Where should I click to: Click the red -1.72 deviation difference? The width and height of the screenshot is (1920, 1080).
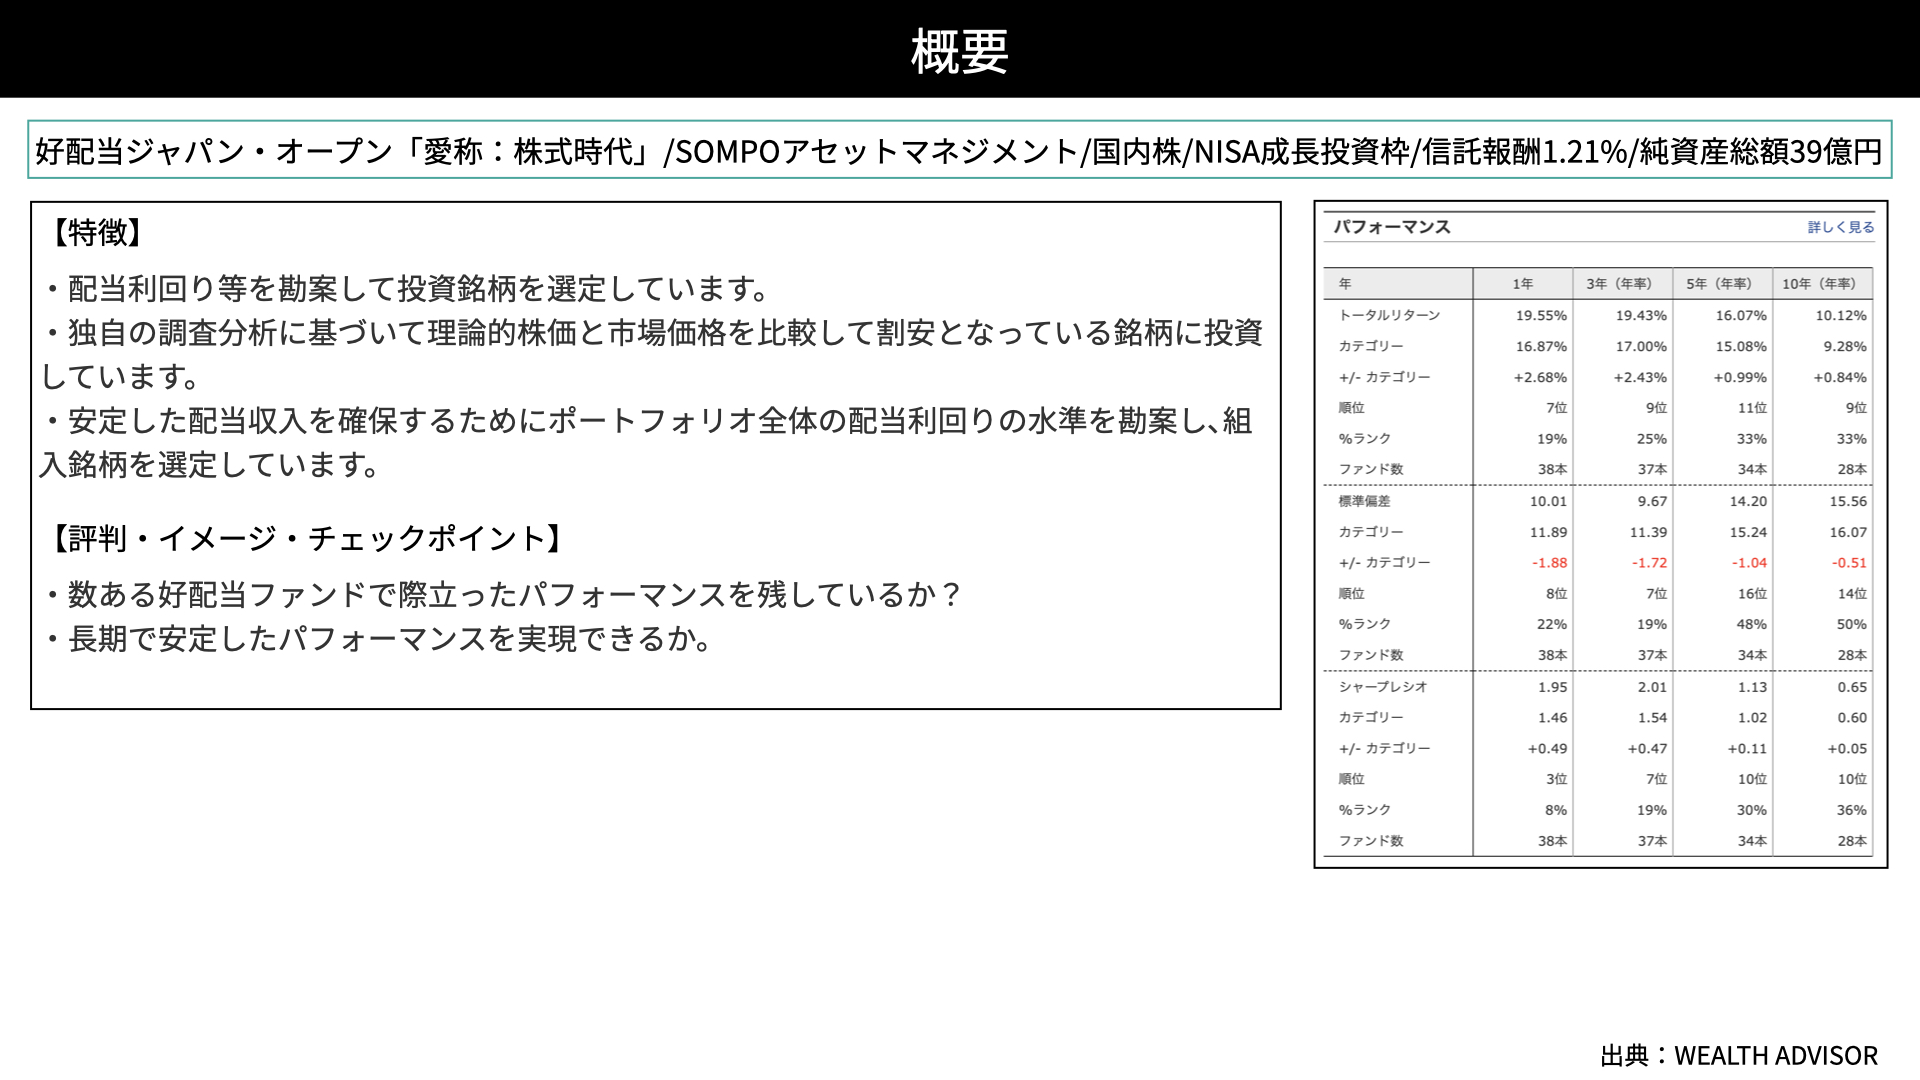click(x=1649, y=563)
